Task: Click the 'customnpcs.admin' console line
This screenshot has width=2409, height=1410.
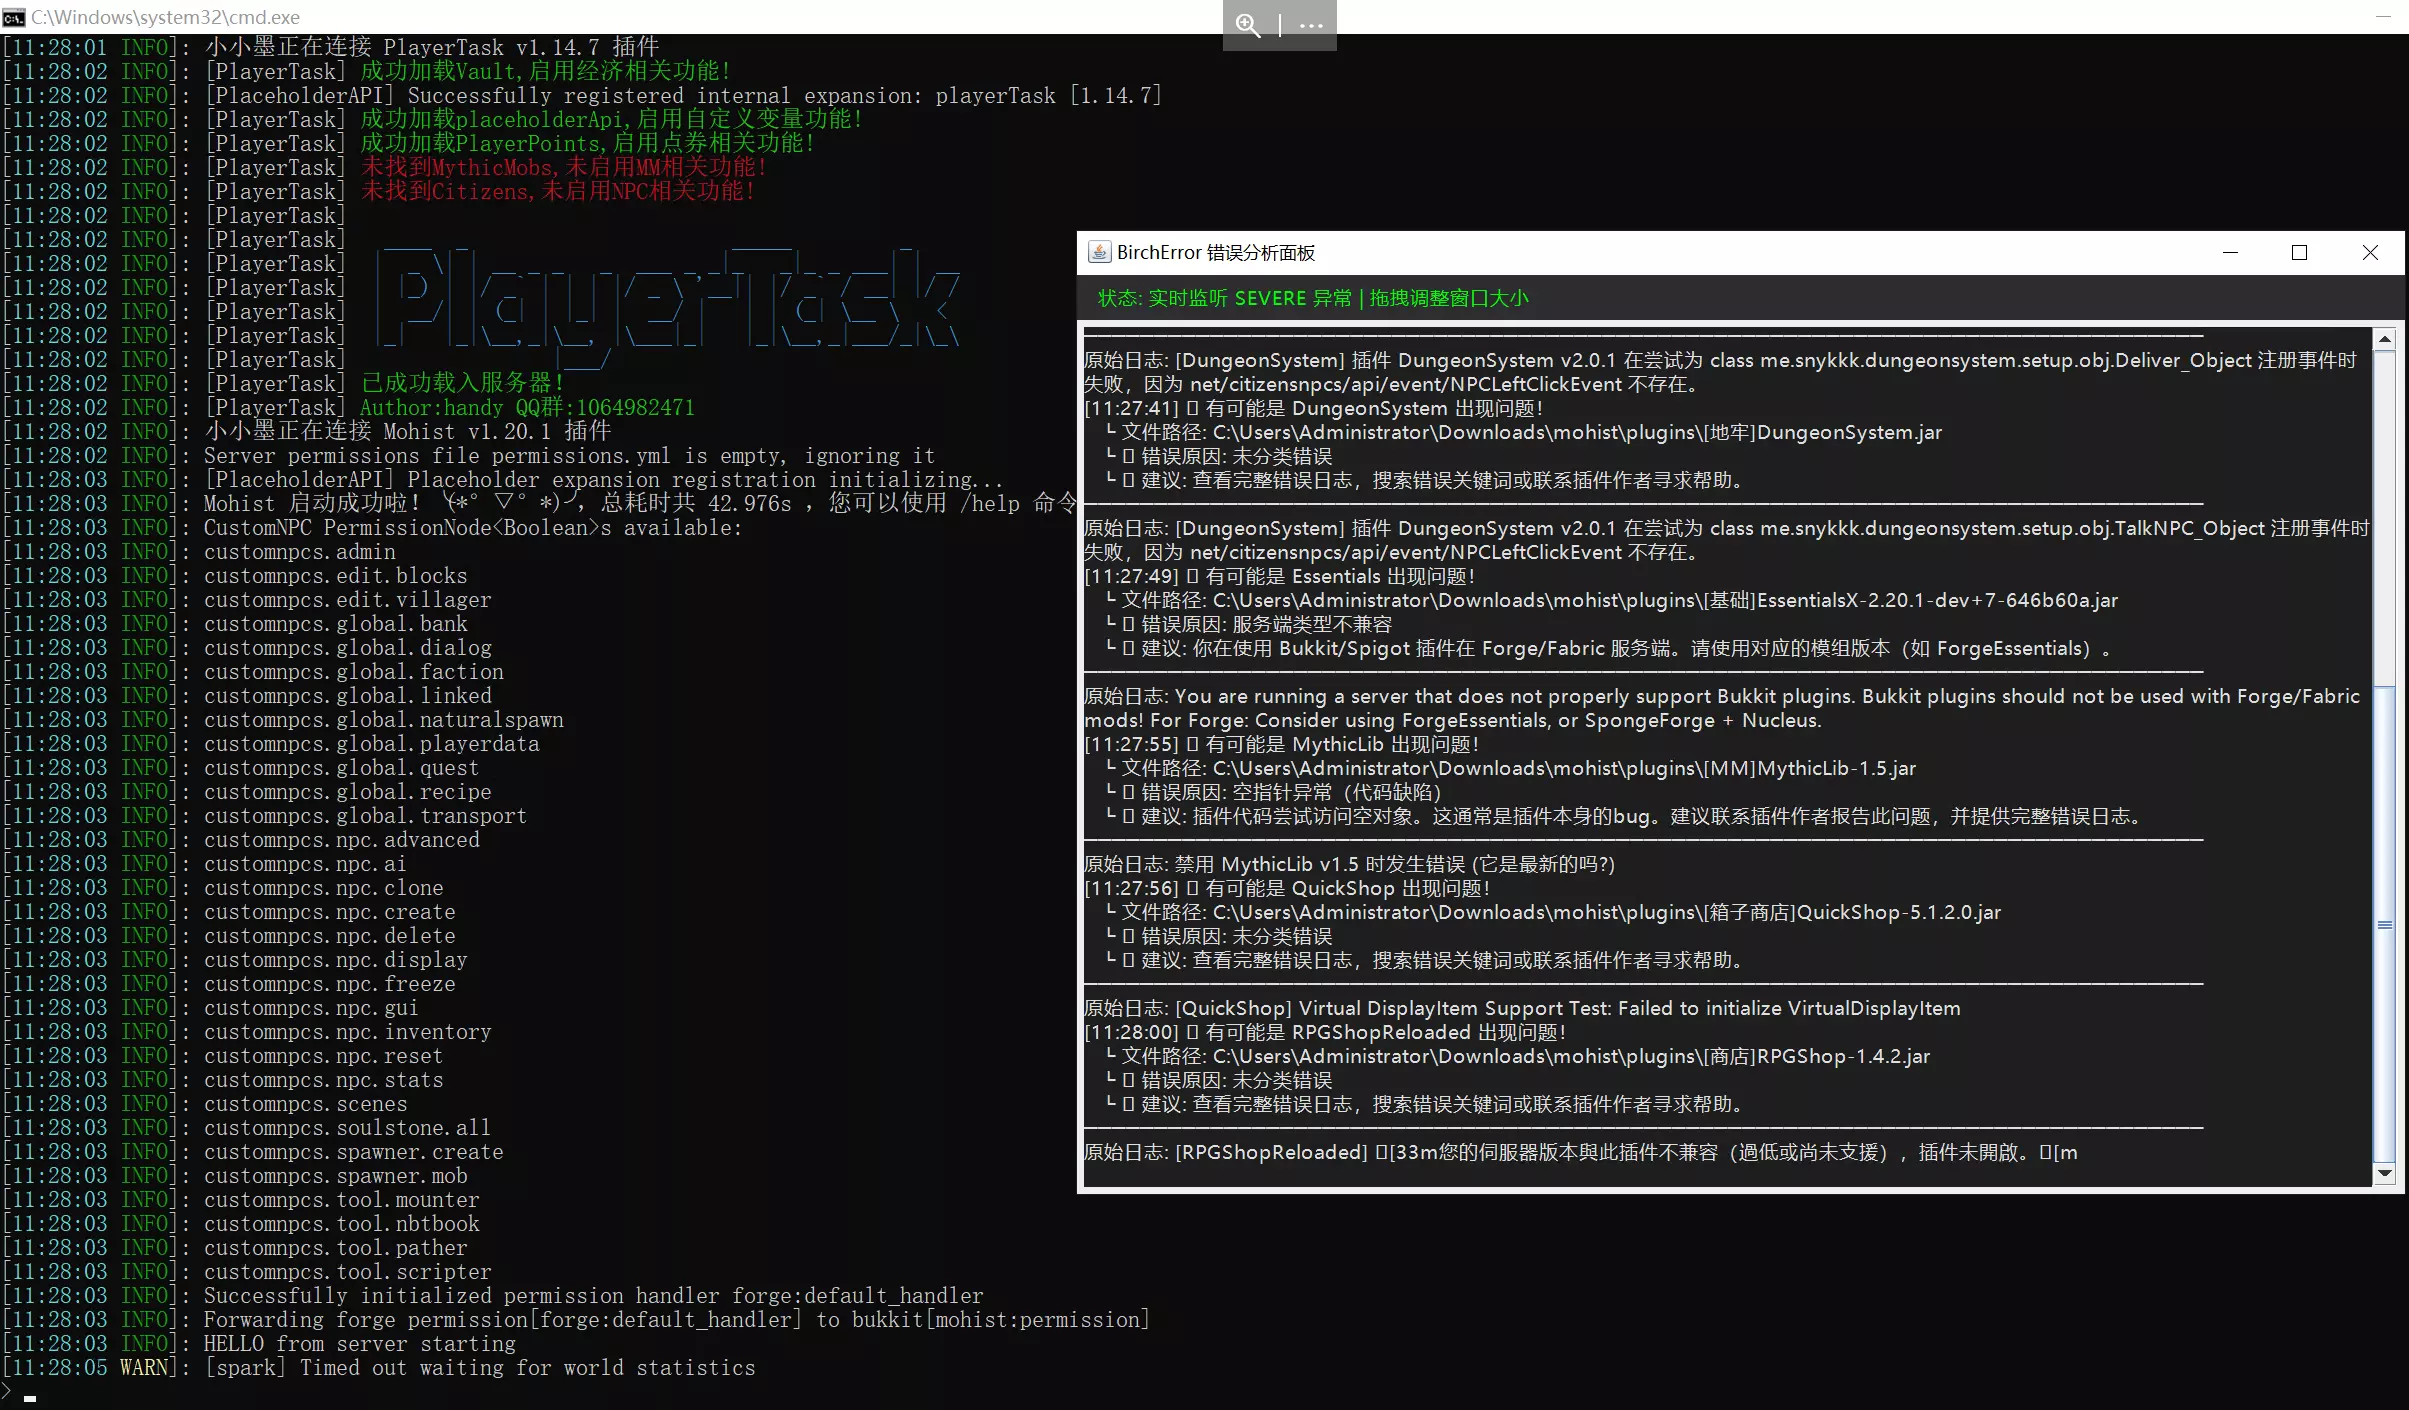Action: click(199, 551)
